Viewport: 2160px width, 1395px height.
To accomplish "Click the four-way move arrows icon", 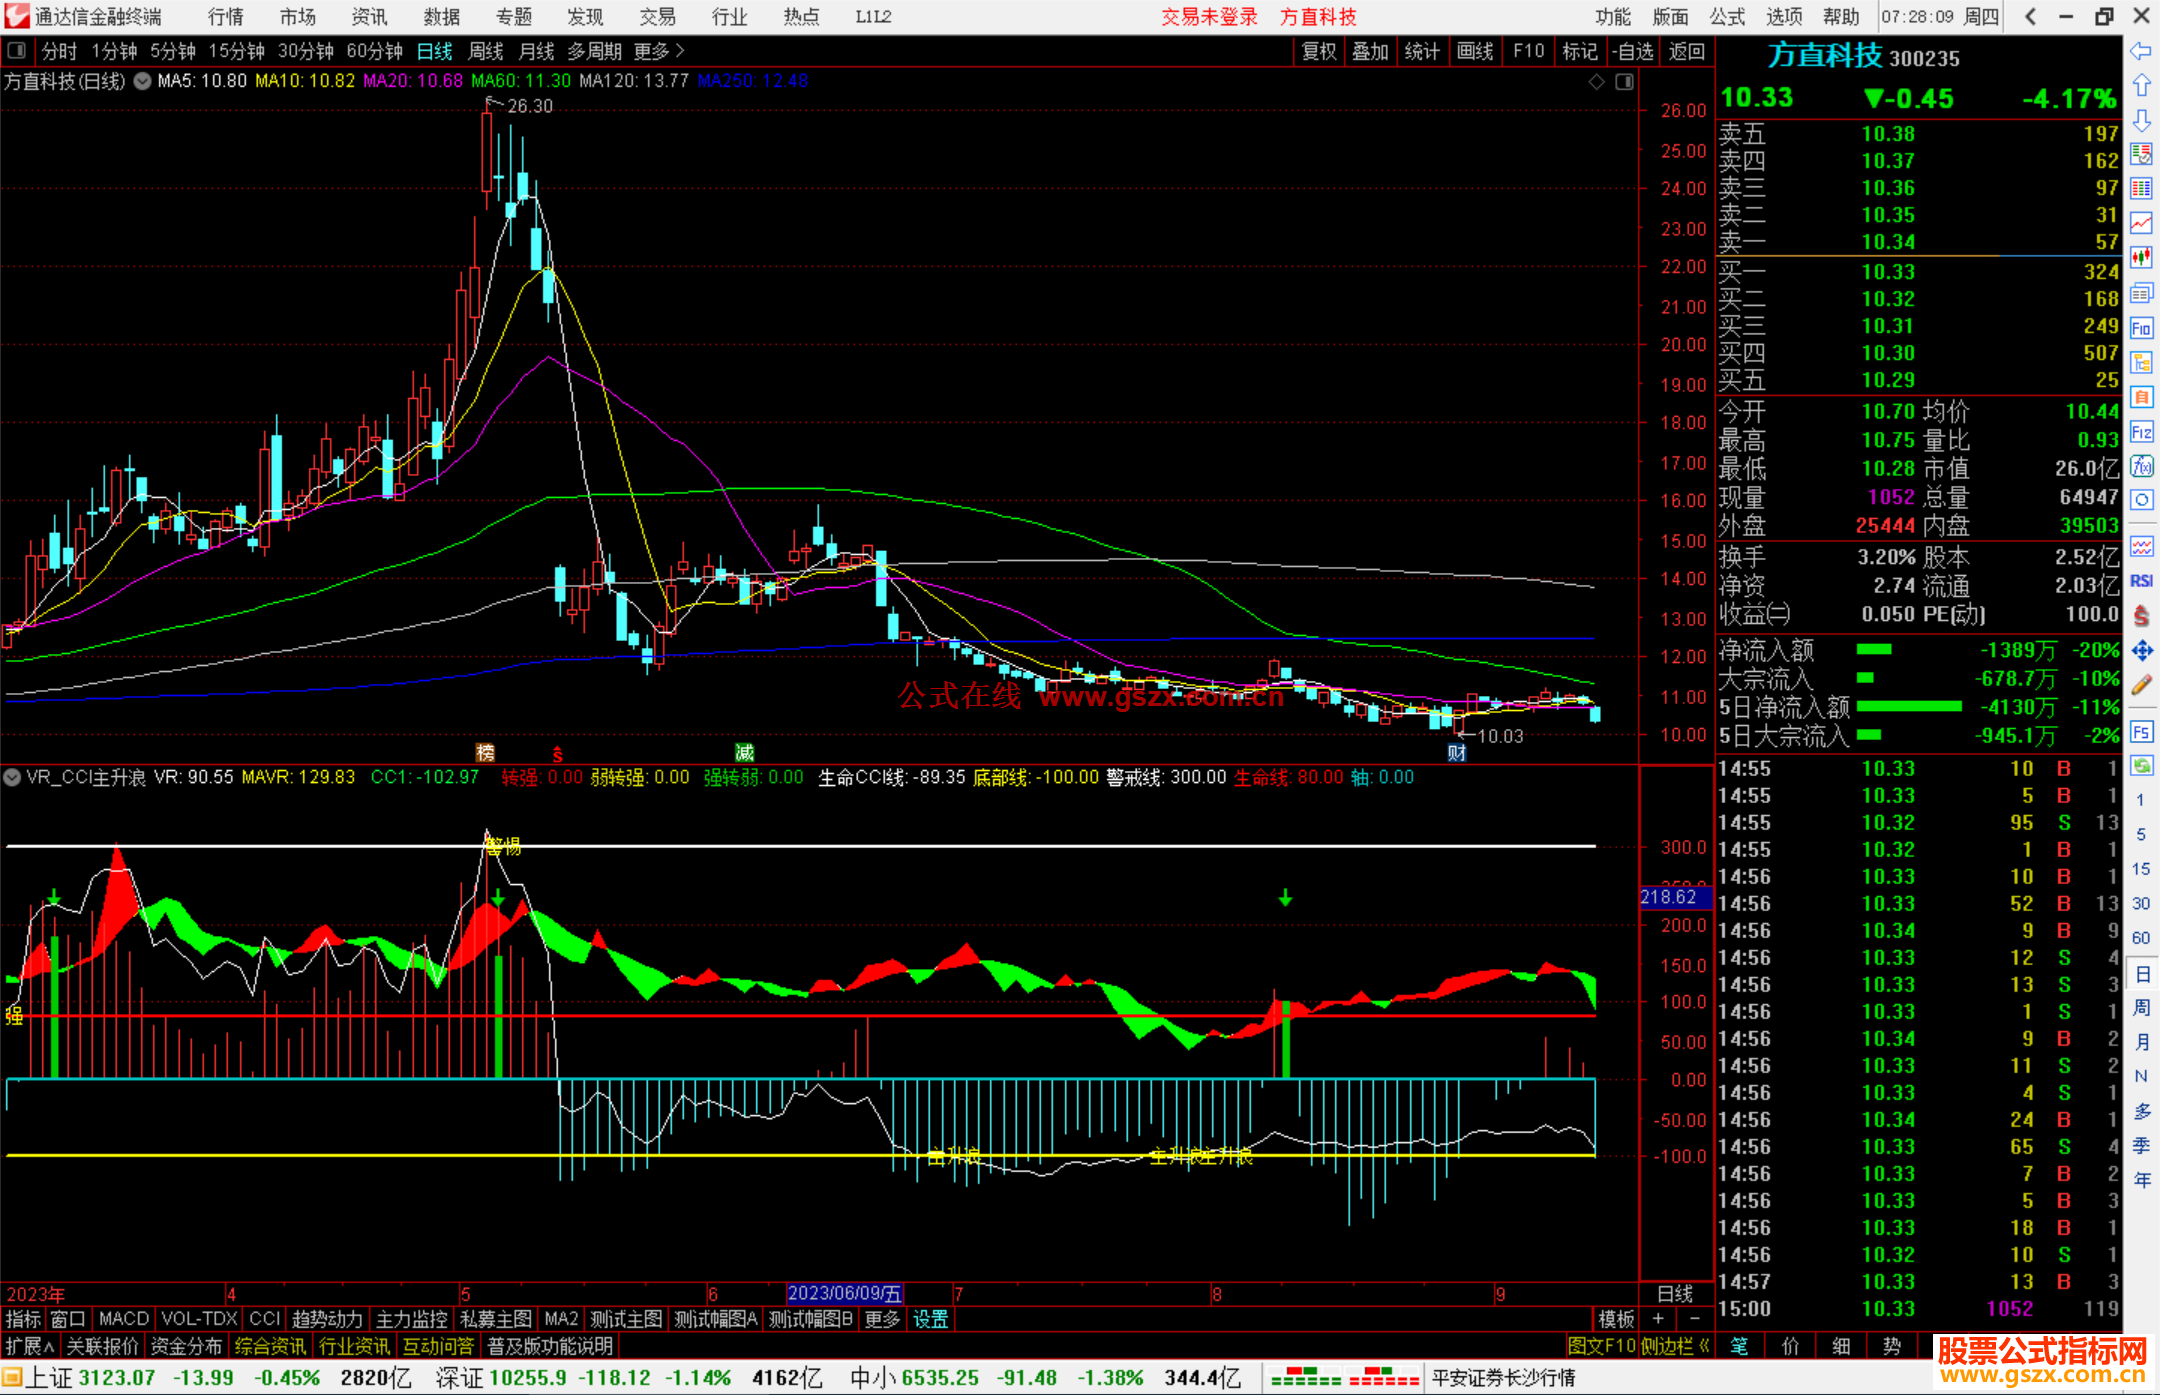I will (2141, 651).
